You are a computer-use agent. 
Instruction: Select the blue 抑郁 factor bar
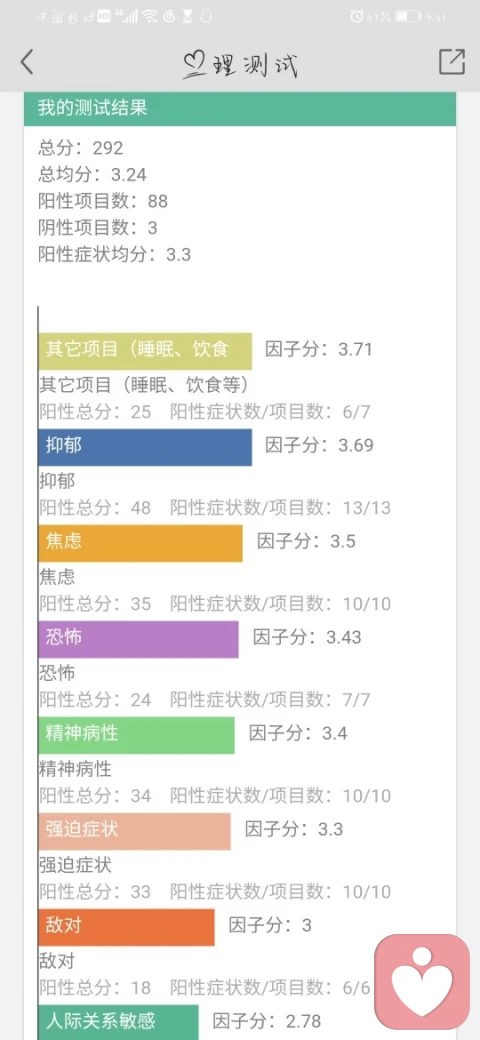(145, 447)
